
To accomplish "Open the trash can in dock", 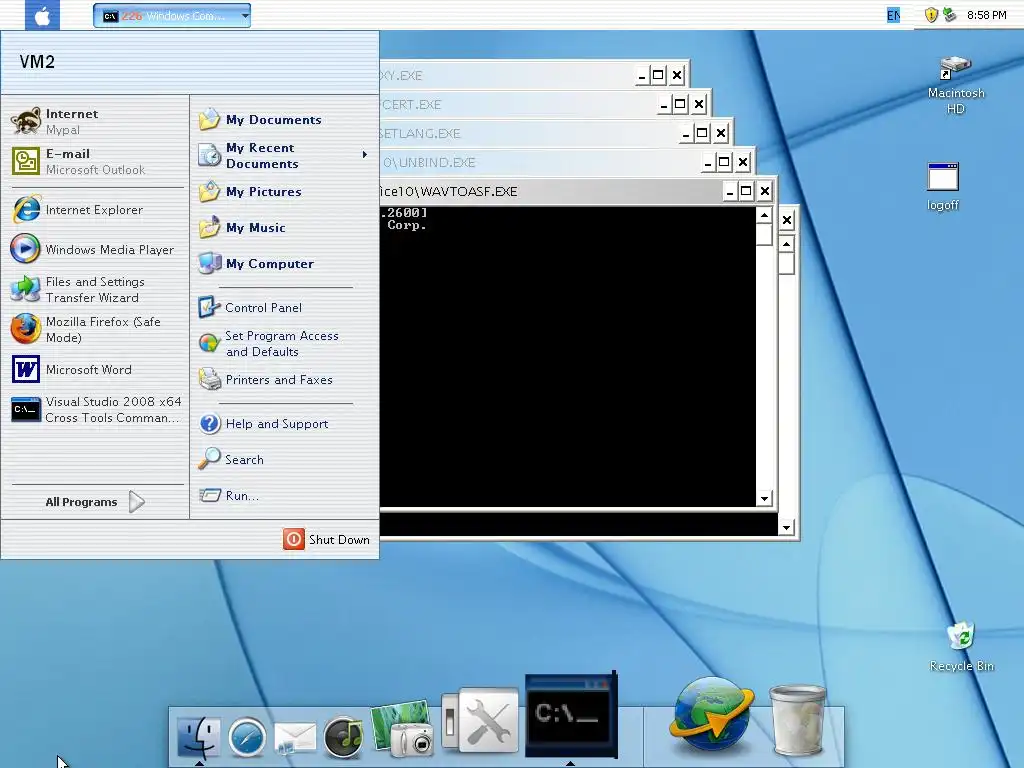I will 797,720.
